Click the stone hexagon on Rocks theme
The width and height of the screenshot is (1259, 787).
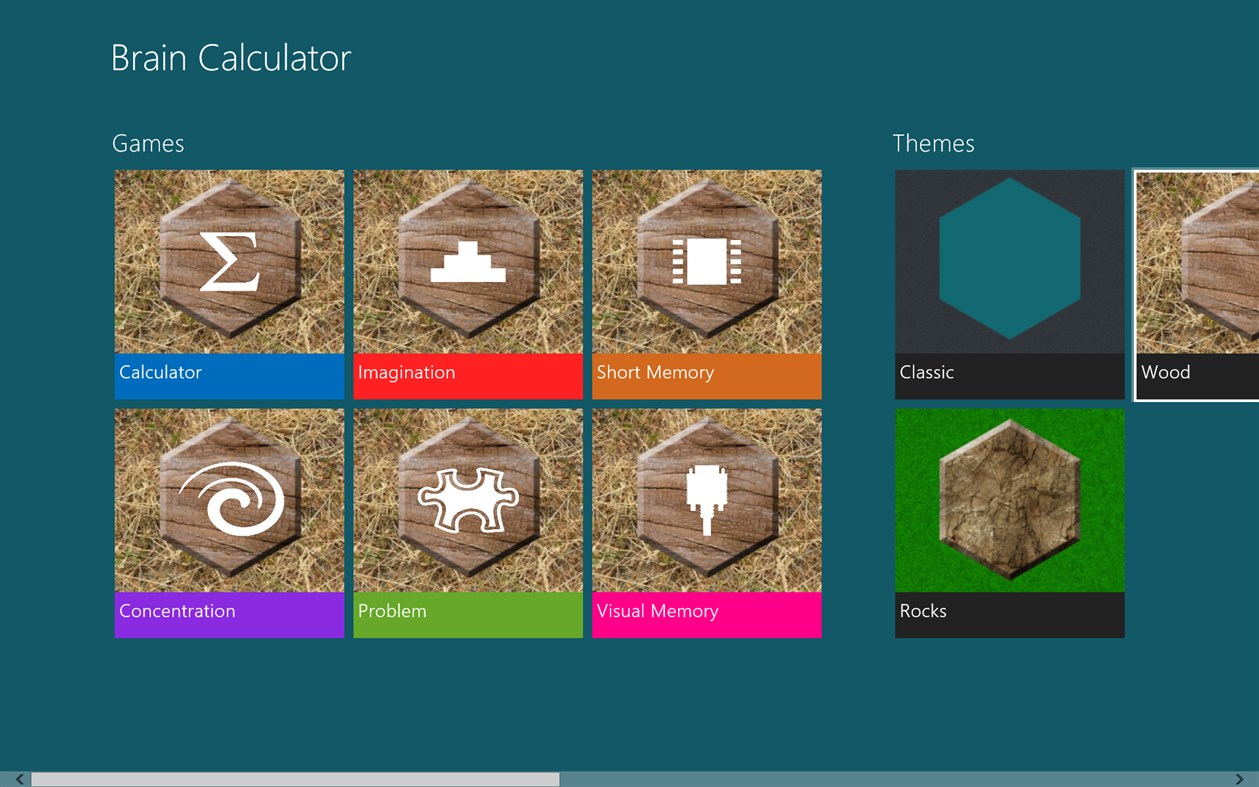tap(1008, 497)
